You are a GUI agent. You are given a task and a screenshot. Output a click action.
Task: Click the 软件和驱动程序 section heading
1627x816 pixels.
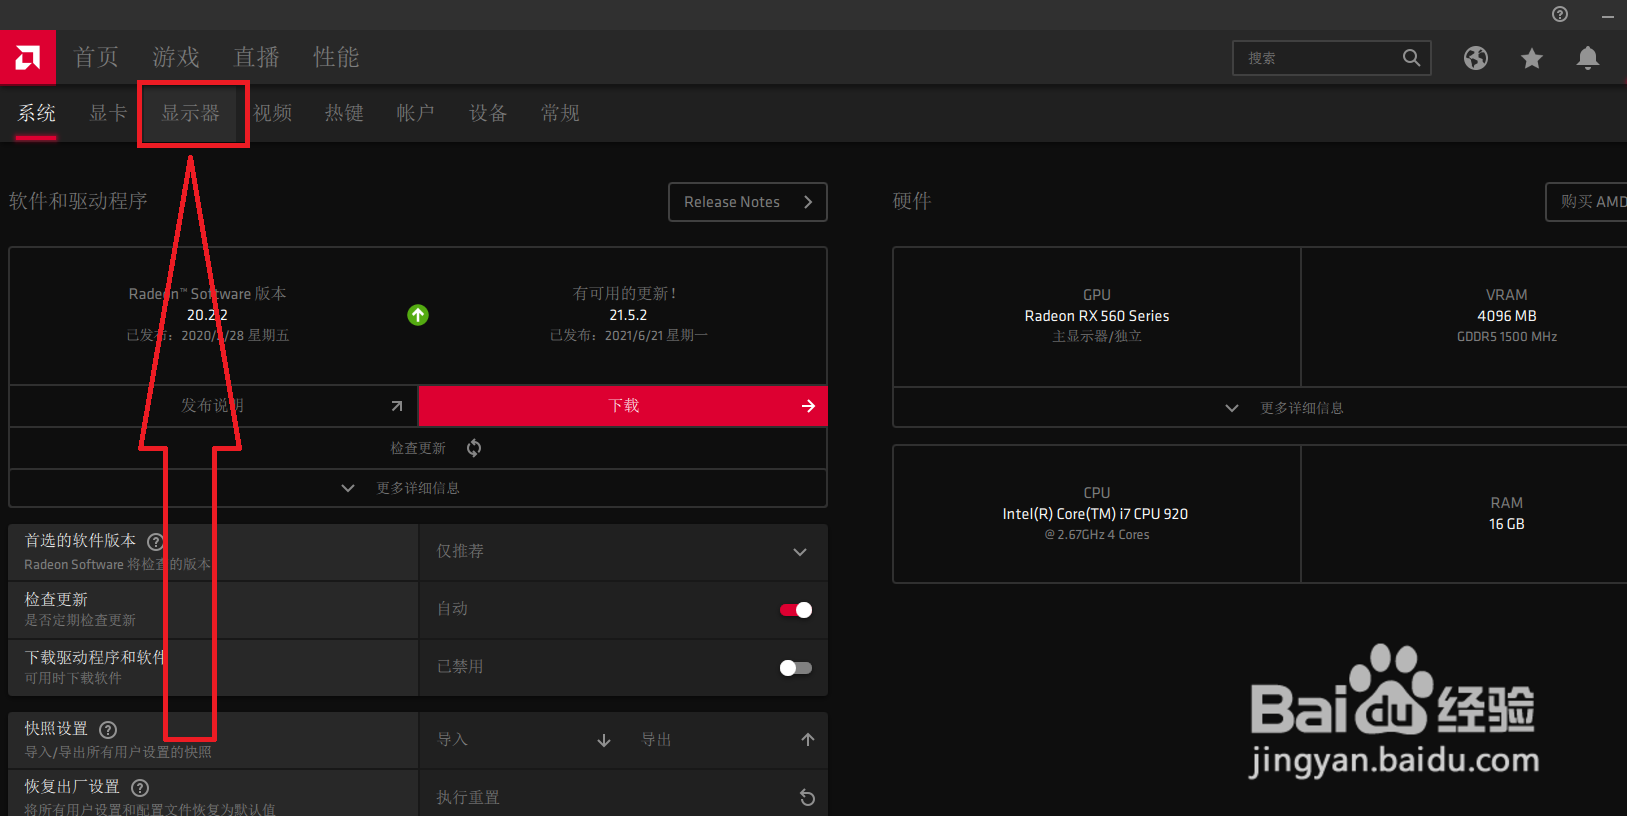[78, 201]
